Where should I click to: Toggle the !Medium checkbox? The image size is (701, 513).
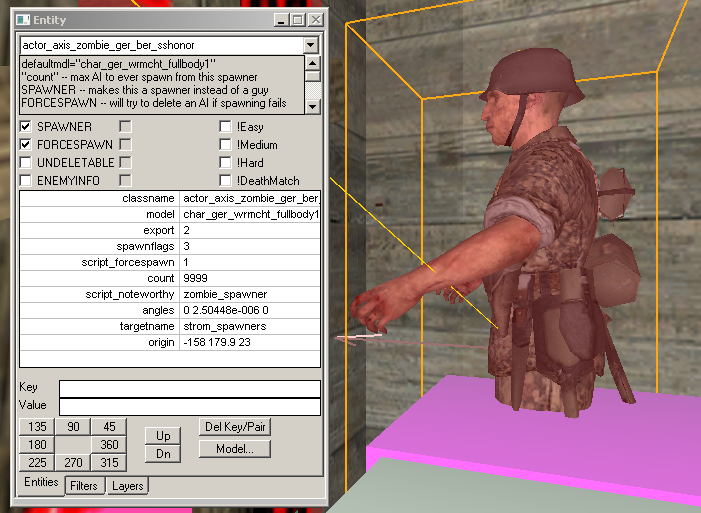coord(225,144)
